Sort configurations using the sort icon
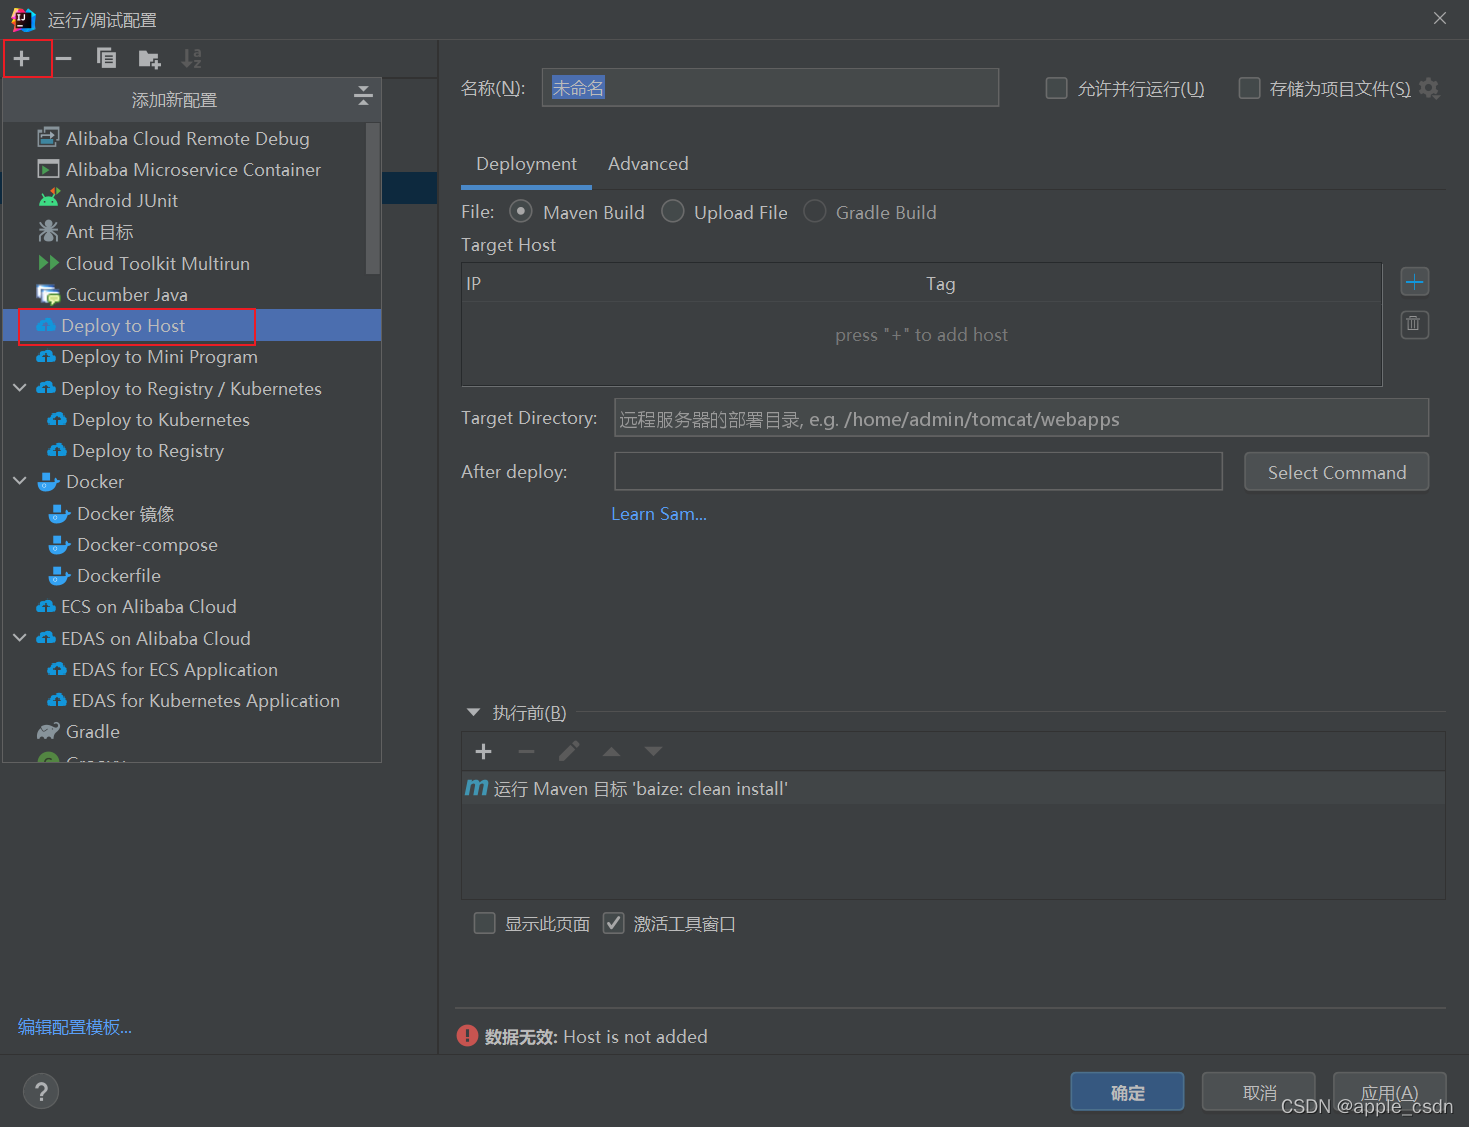This screenshot has height=1127, width=1469. coord(191,58)
